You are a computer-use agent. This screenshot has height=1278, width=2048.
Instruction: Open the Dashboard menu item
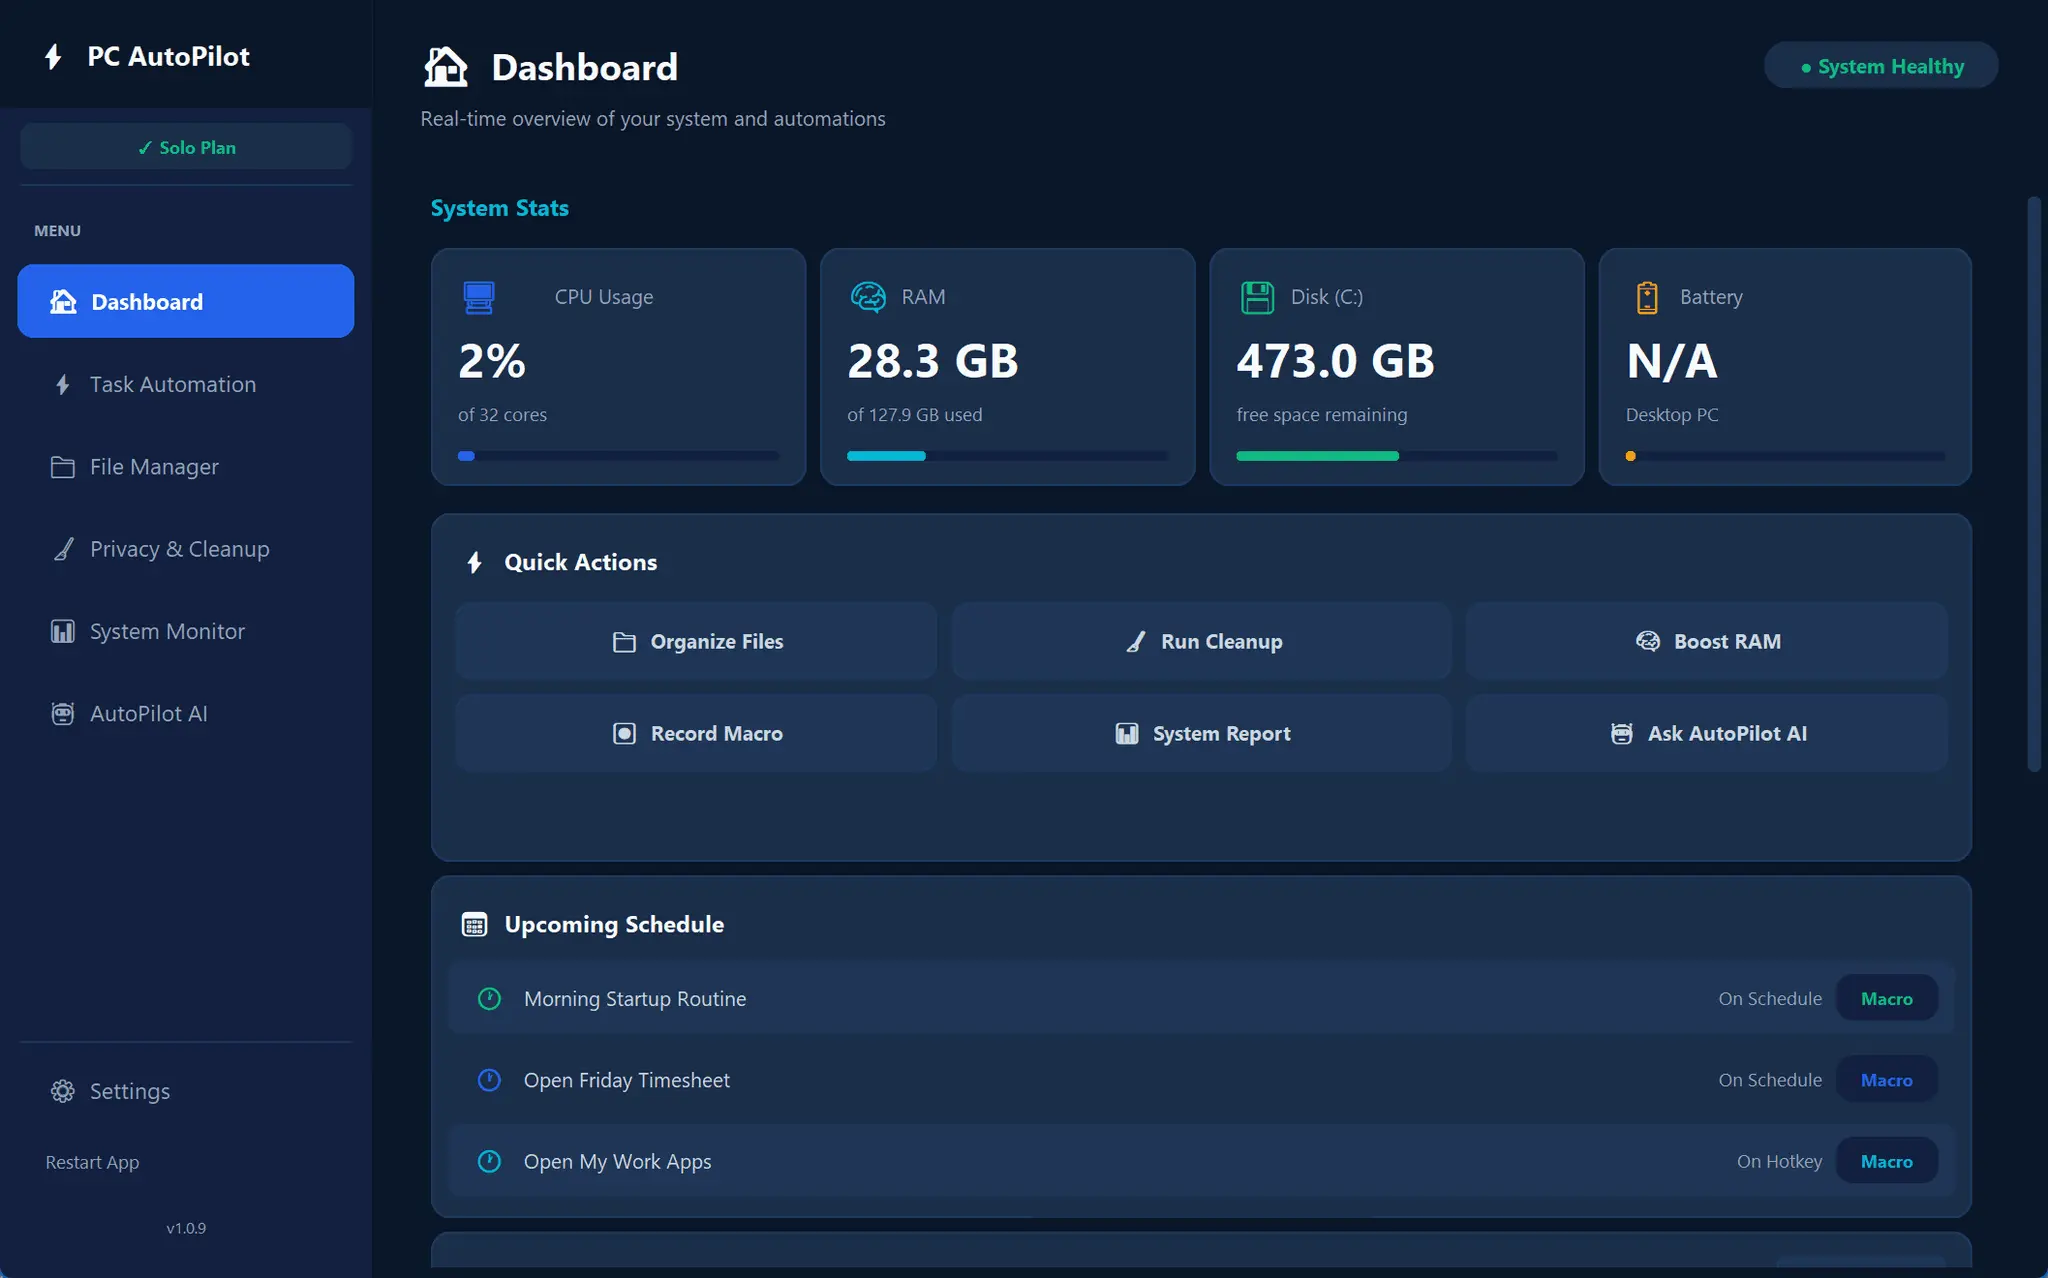pyautogui.click(x=186, y=301)
